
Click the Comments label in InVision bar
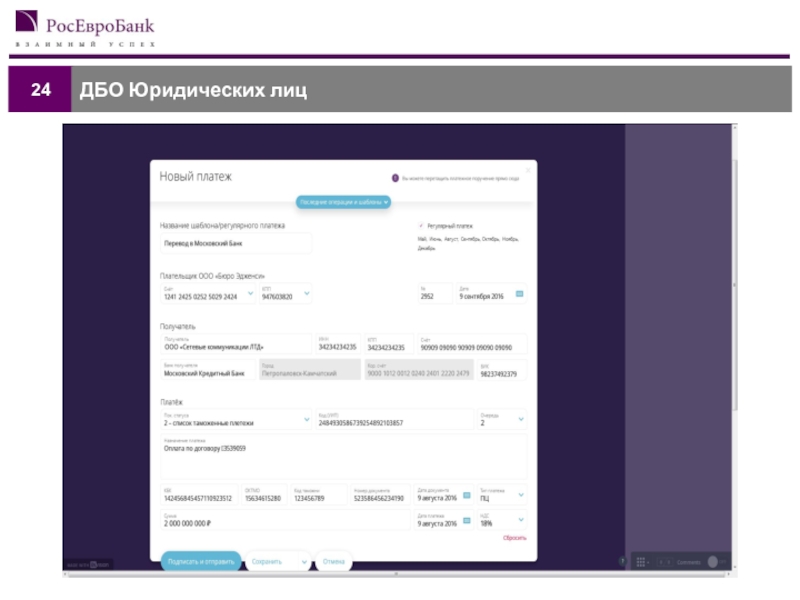coord(688,562)
